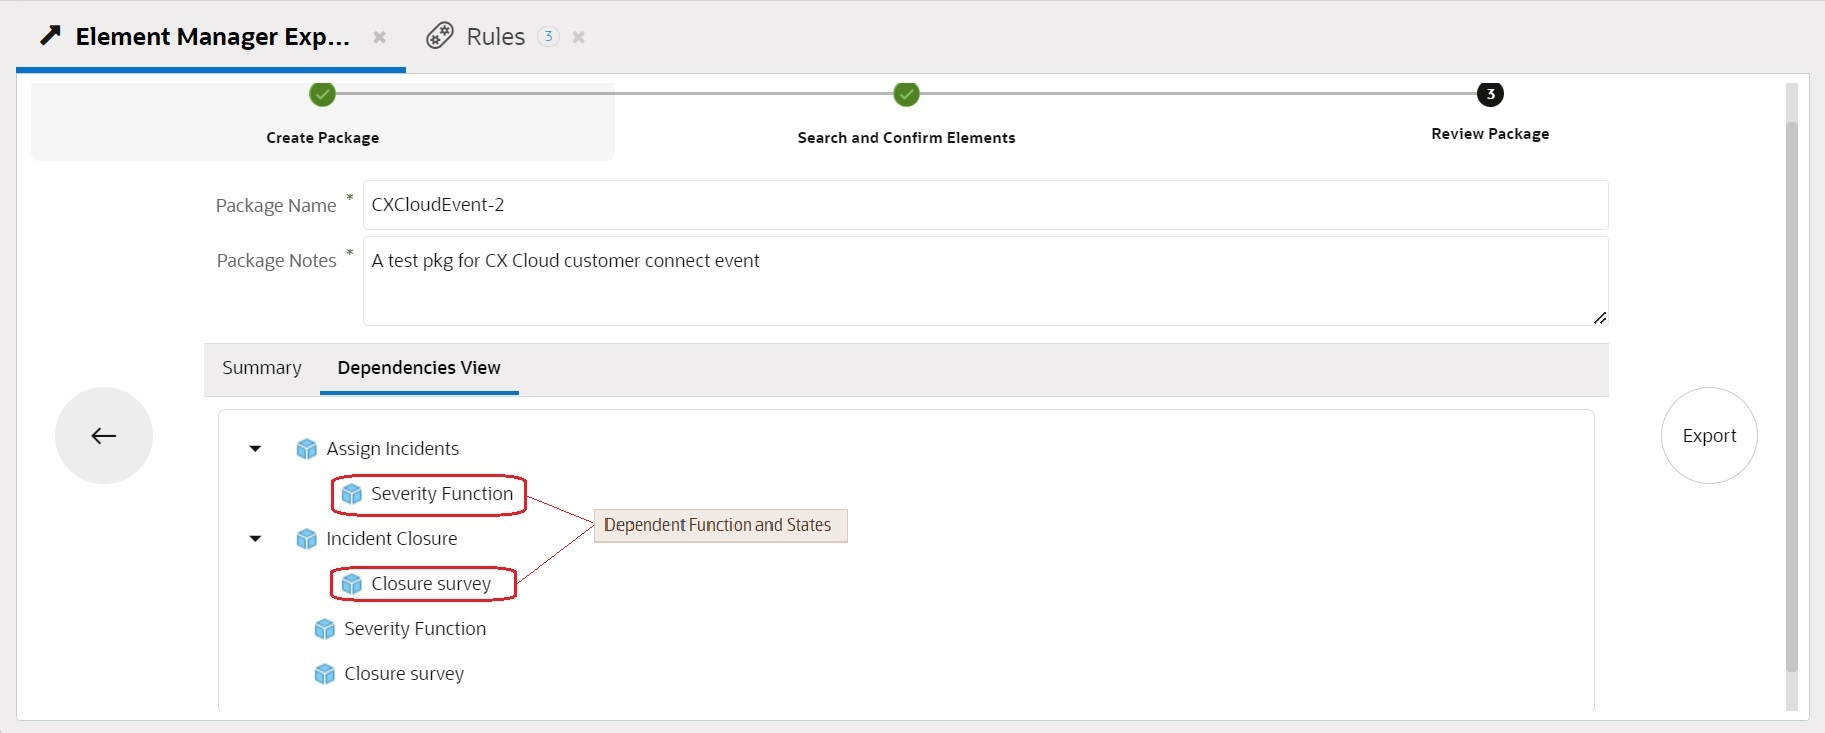Click Search and Confirm Elements step checkmark
The image size is (1825, 733).
pos(906,94)
